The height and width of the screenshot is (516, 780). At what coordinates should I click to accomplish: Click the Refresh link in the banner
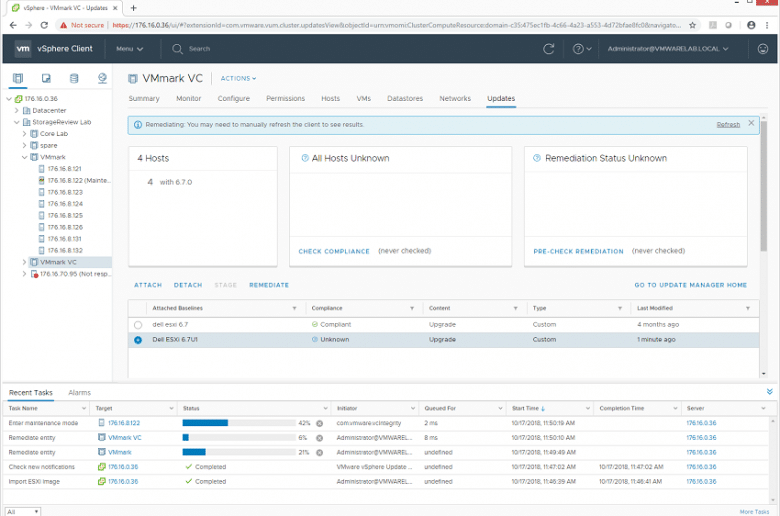click(x=728, y=125)
